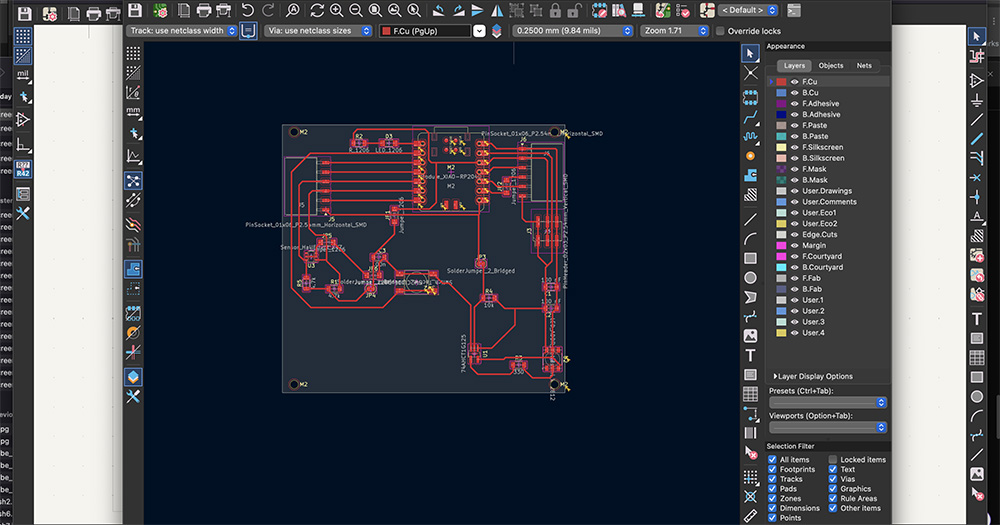Viewport: 1000px width, 525px height.
Task: Select the Draw Circle tool
Action: [751, 277]
